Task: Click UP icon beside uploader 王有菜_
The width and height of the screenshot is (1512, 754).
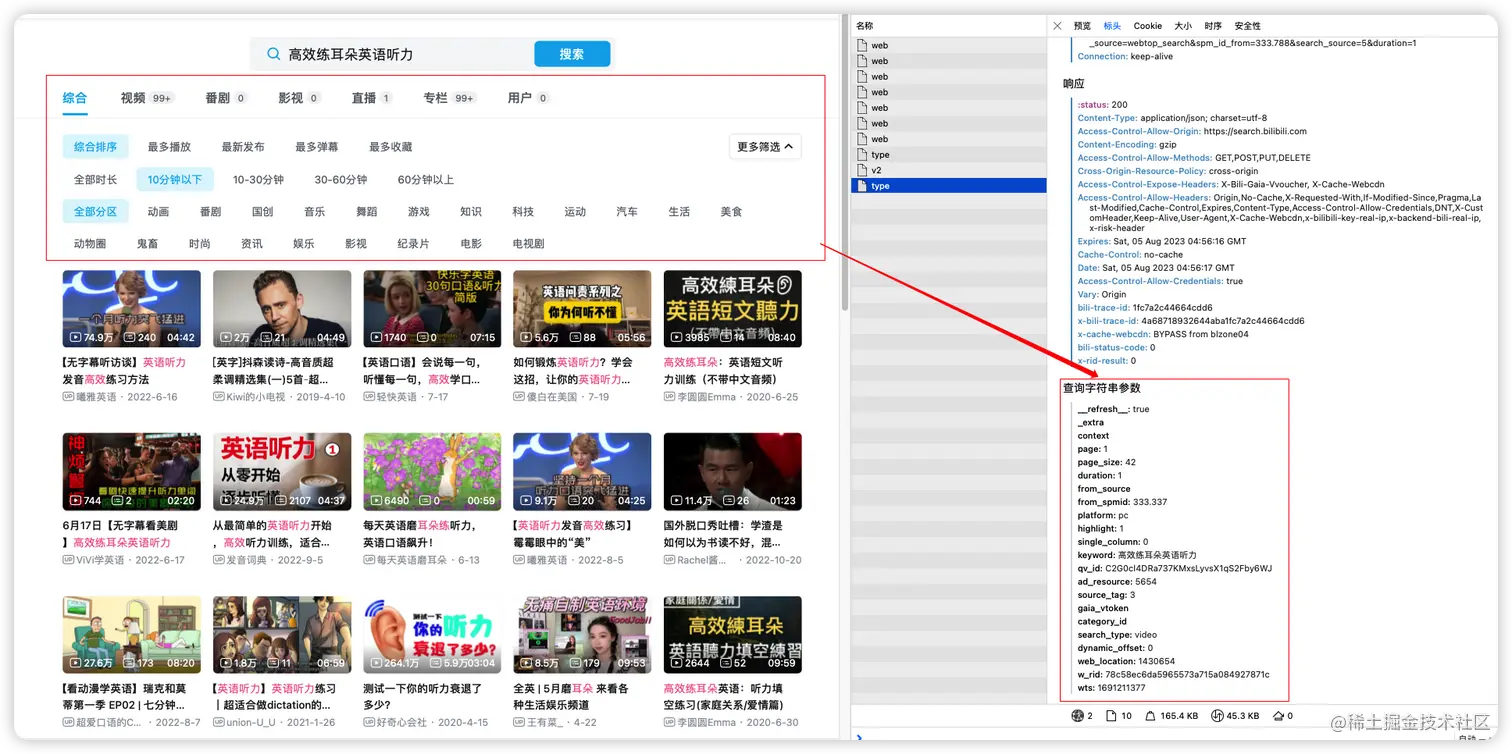Action: [519, 722]
